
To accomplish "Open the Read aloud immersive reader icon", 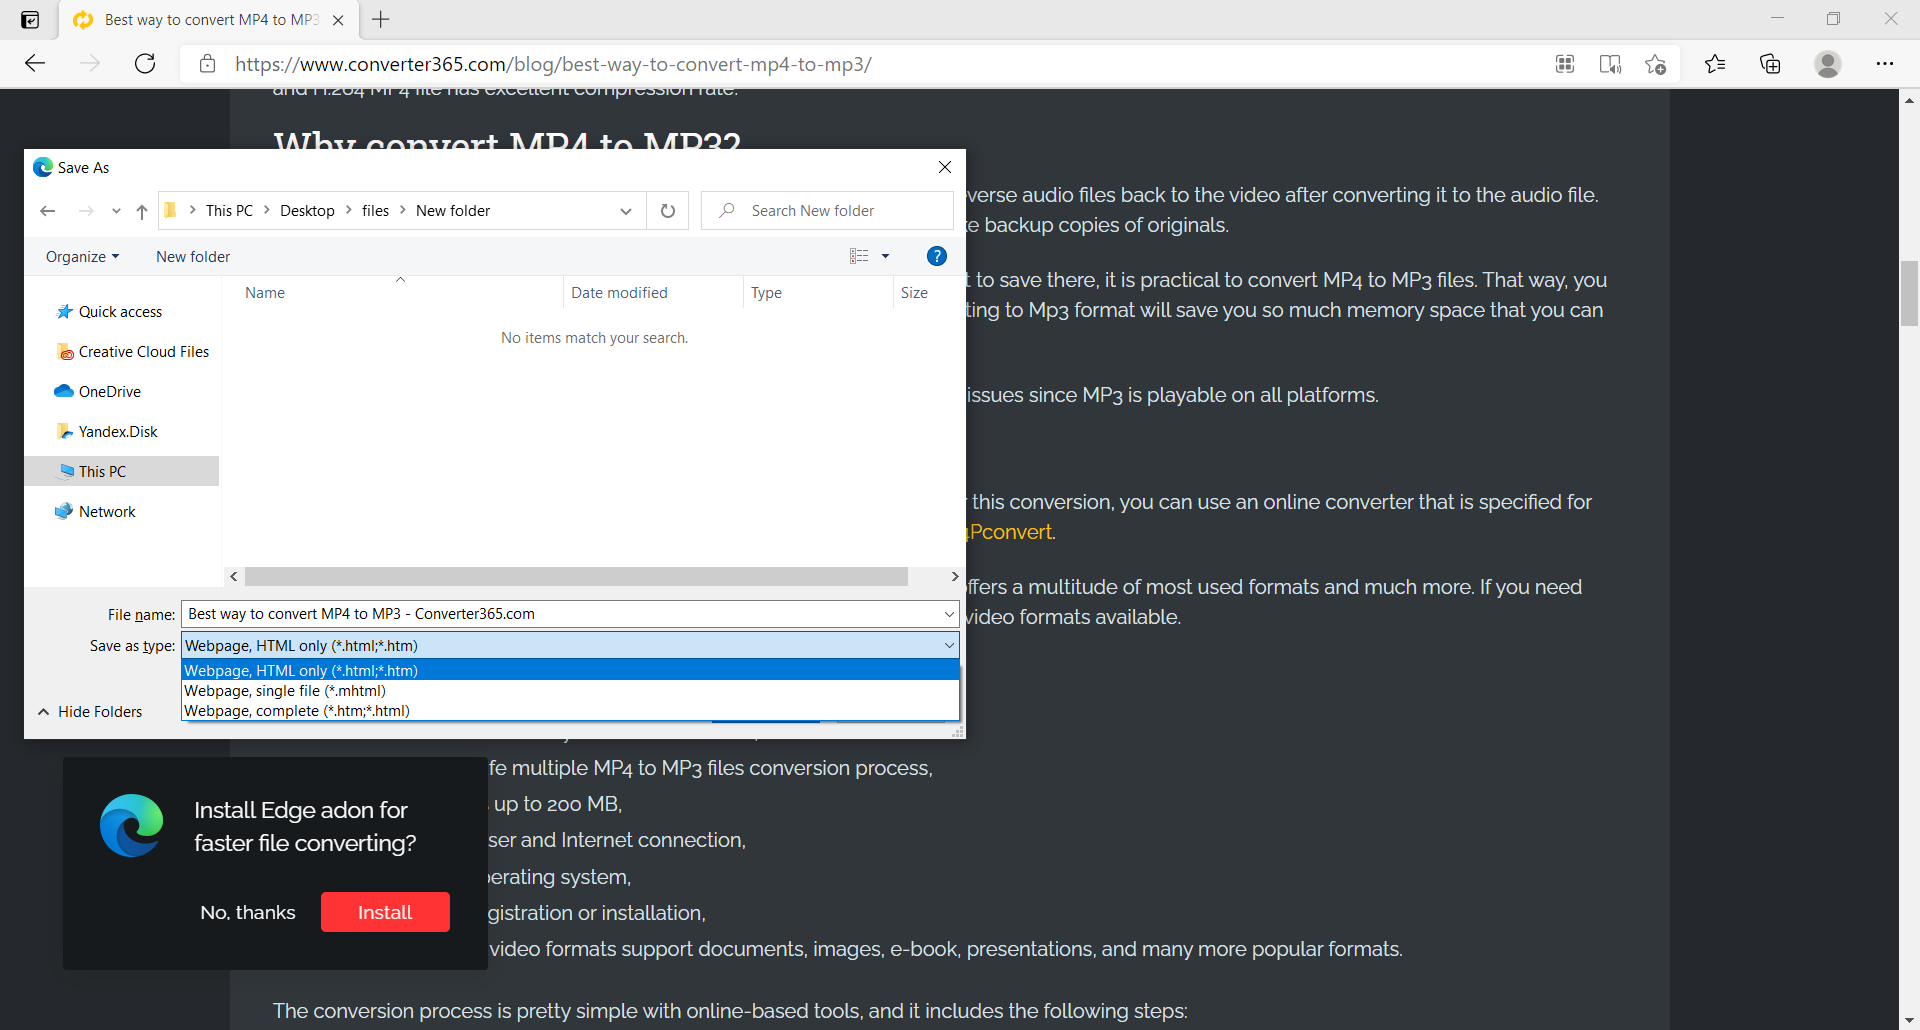I will [x=1610, y=64].
